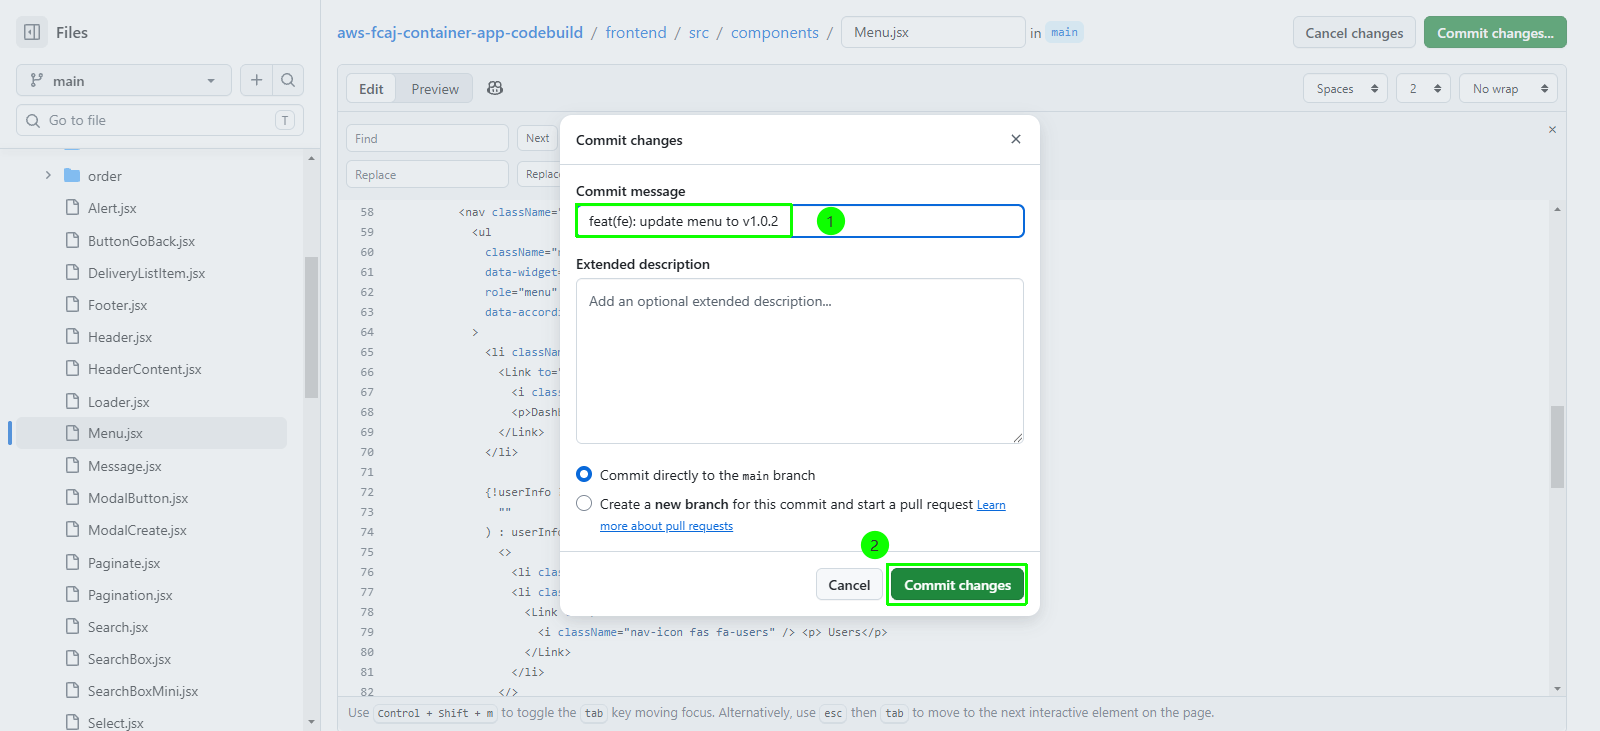Close the find and replace bar
Screen dimensions: 1600x731
(1552, 129)
